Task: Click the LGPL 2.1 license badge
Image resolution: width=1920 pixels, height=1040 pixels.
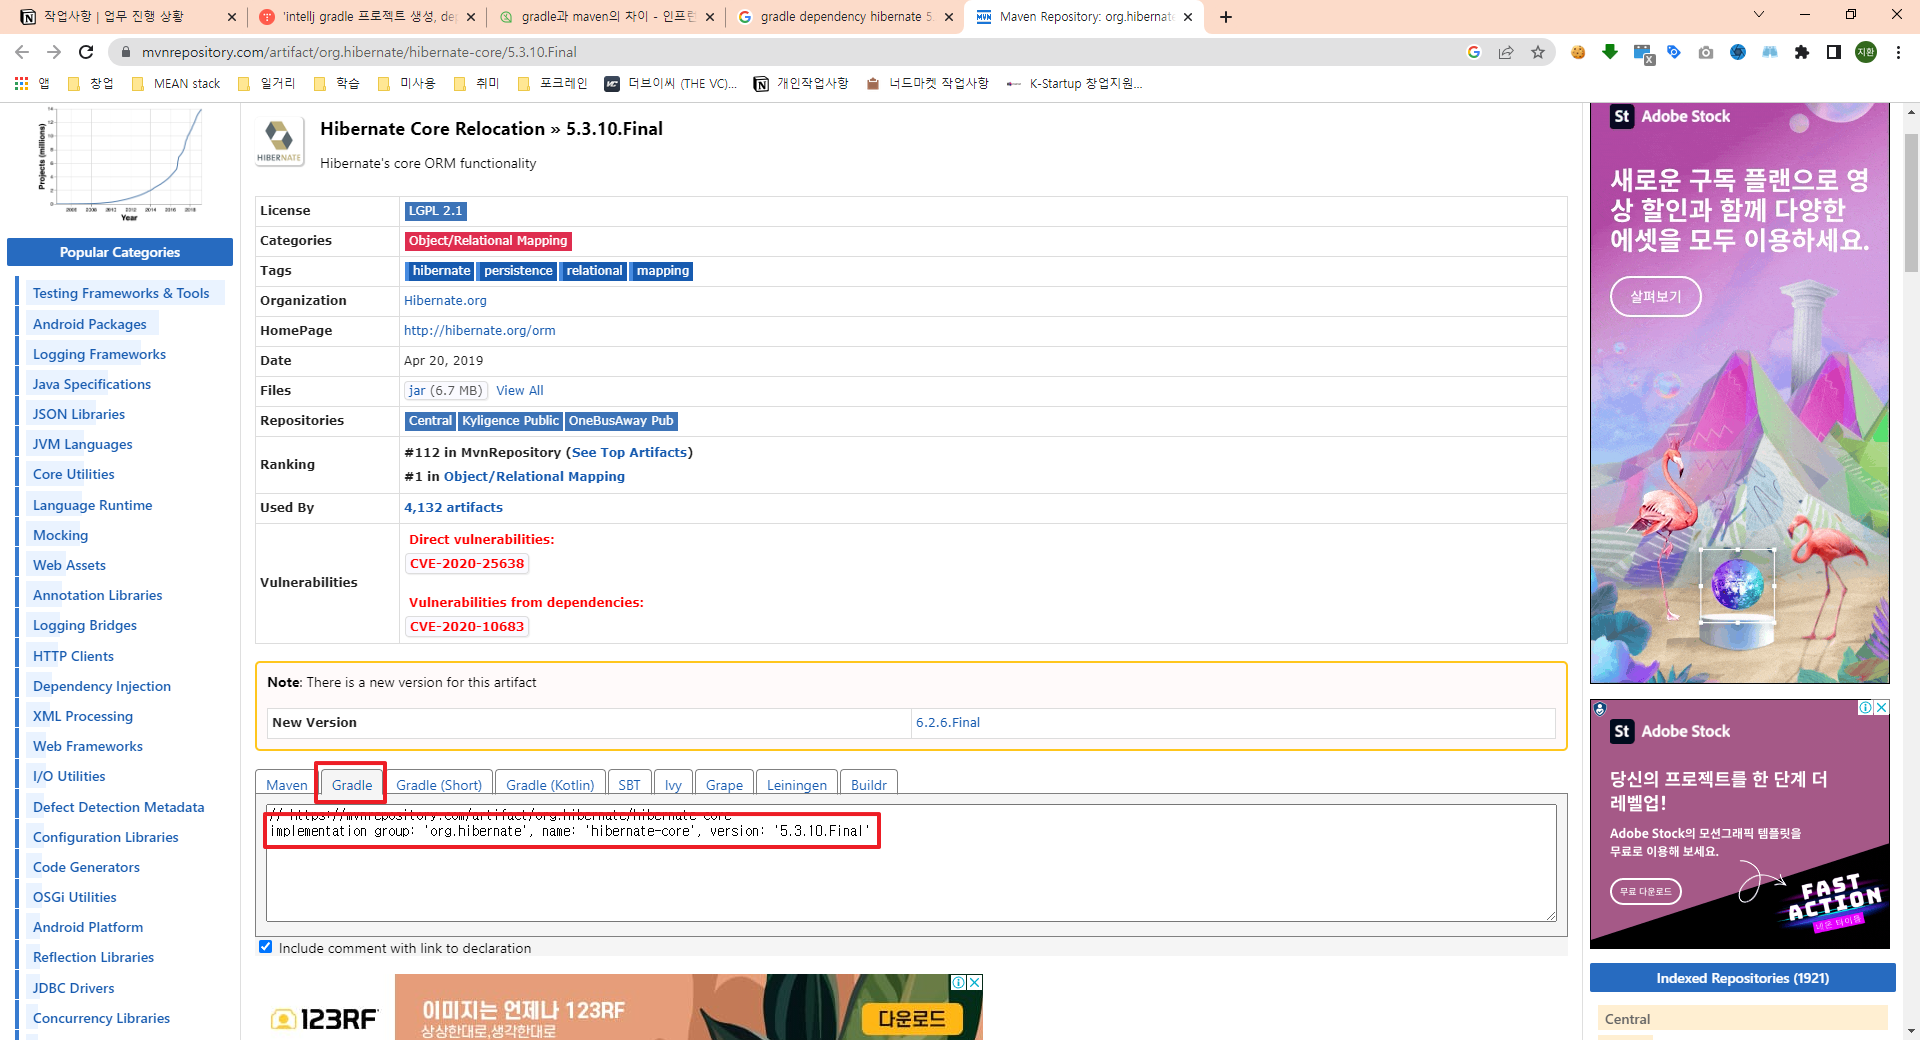Action: pyautogui.click(x=435, y=211)
